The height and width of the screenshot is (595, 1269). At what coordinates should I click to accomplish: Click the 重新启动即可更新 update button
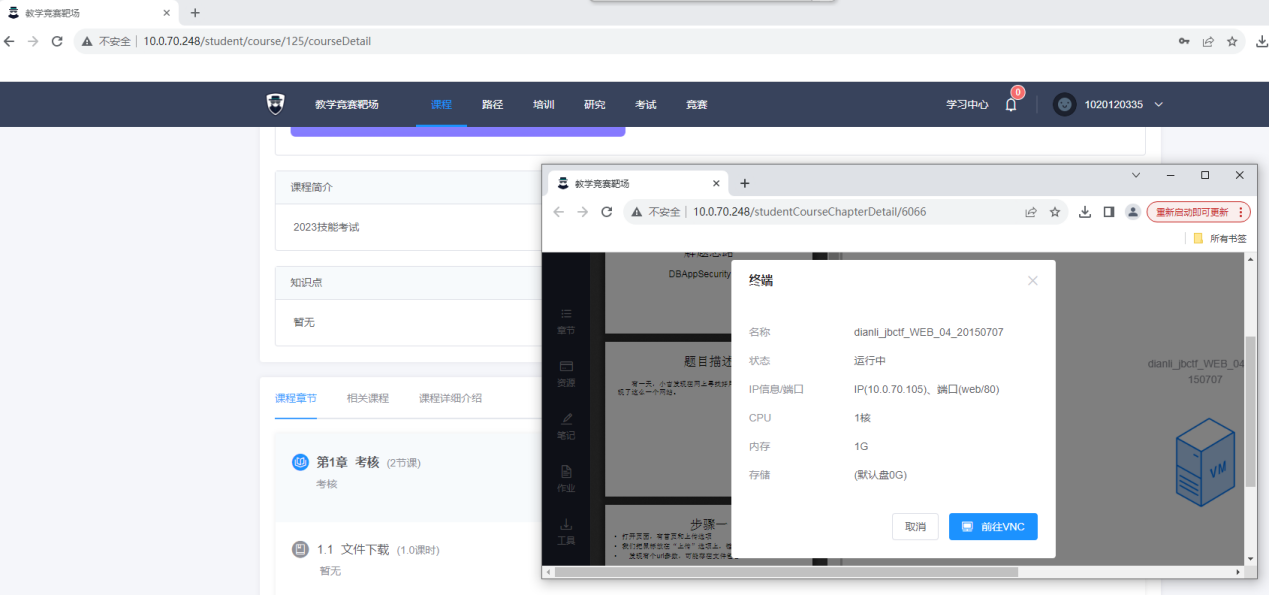pyautogui.click(x=1198, y=212)
